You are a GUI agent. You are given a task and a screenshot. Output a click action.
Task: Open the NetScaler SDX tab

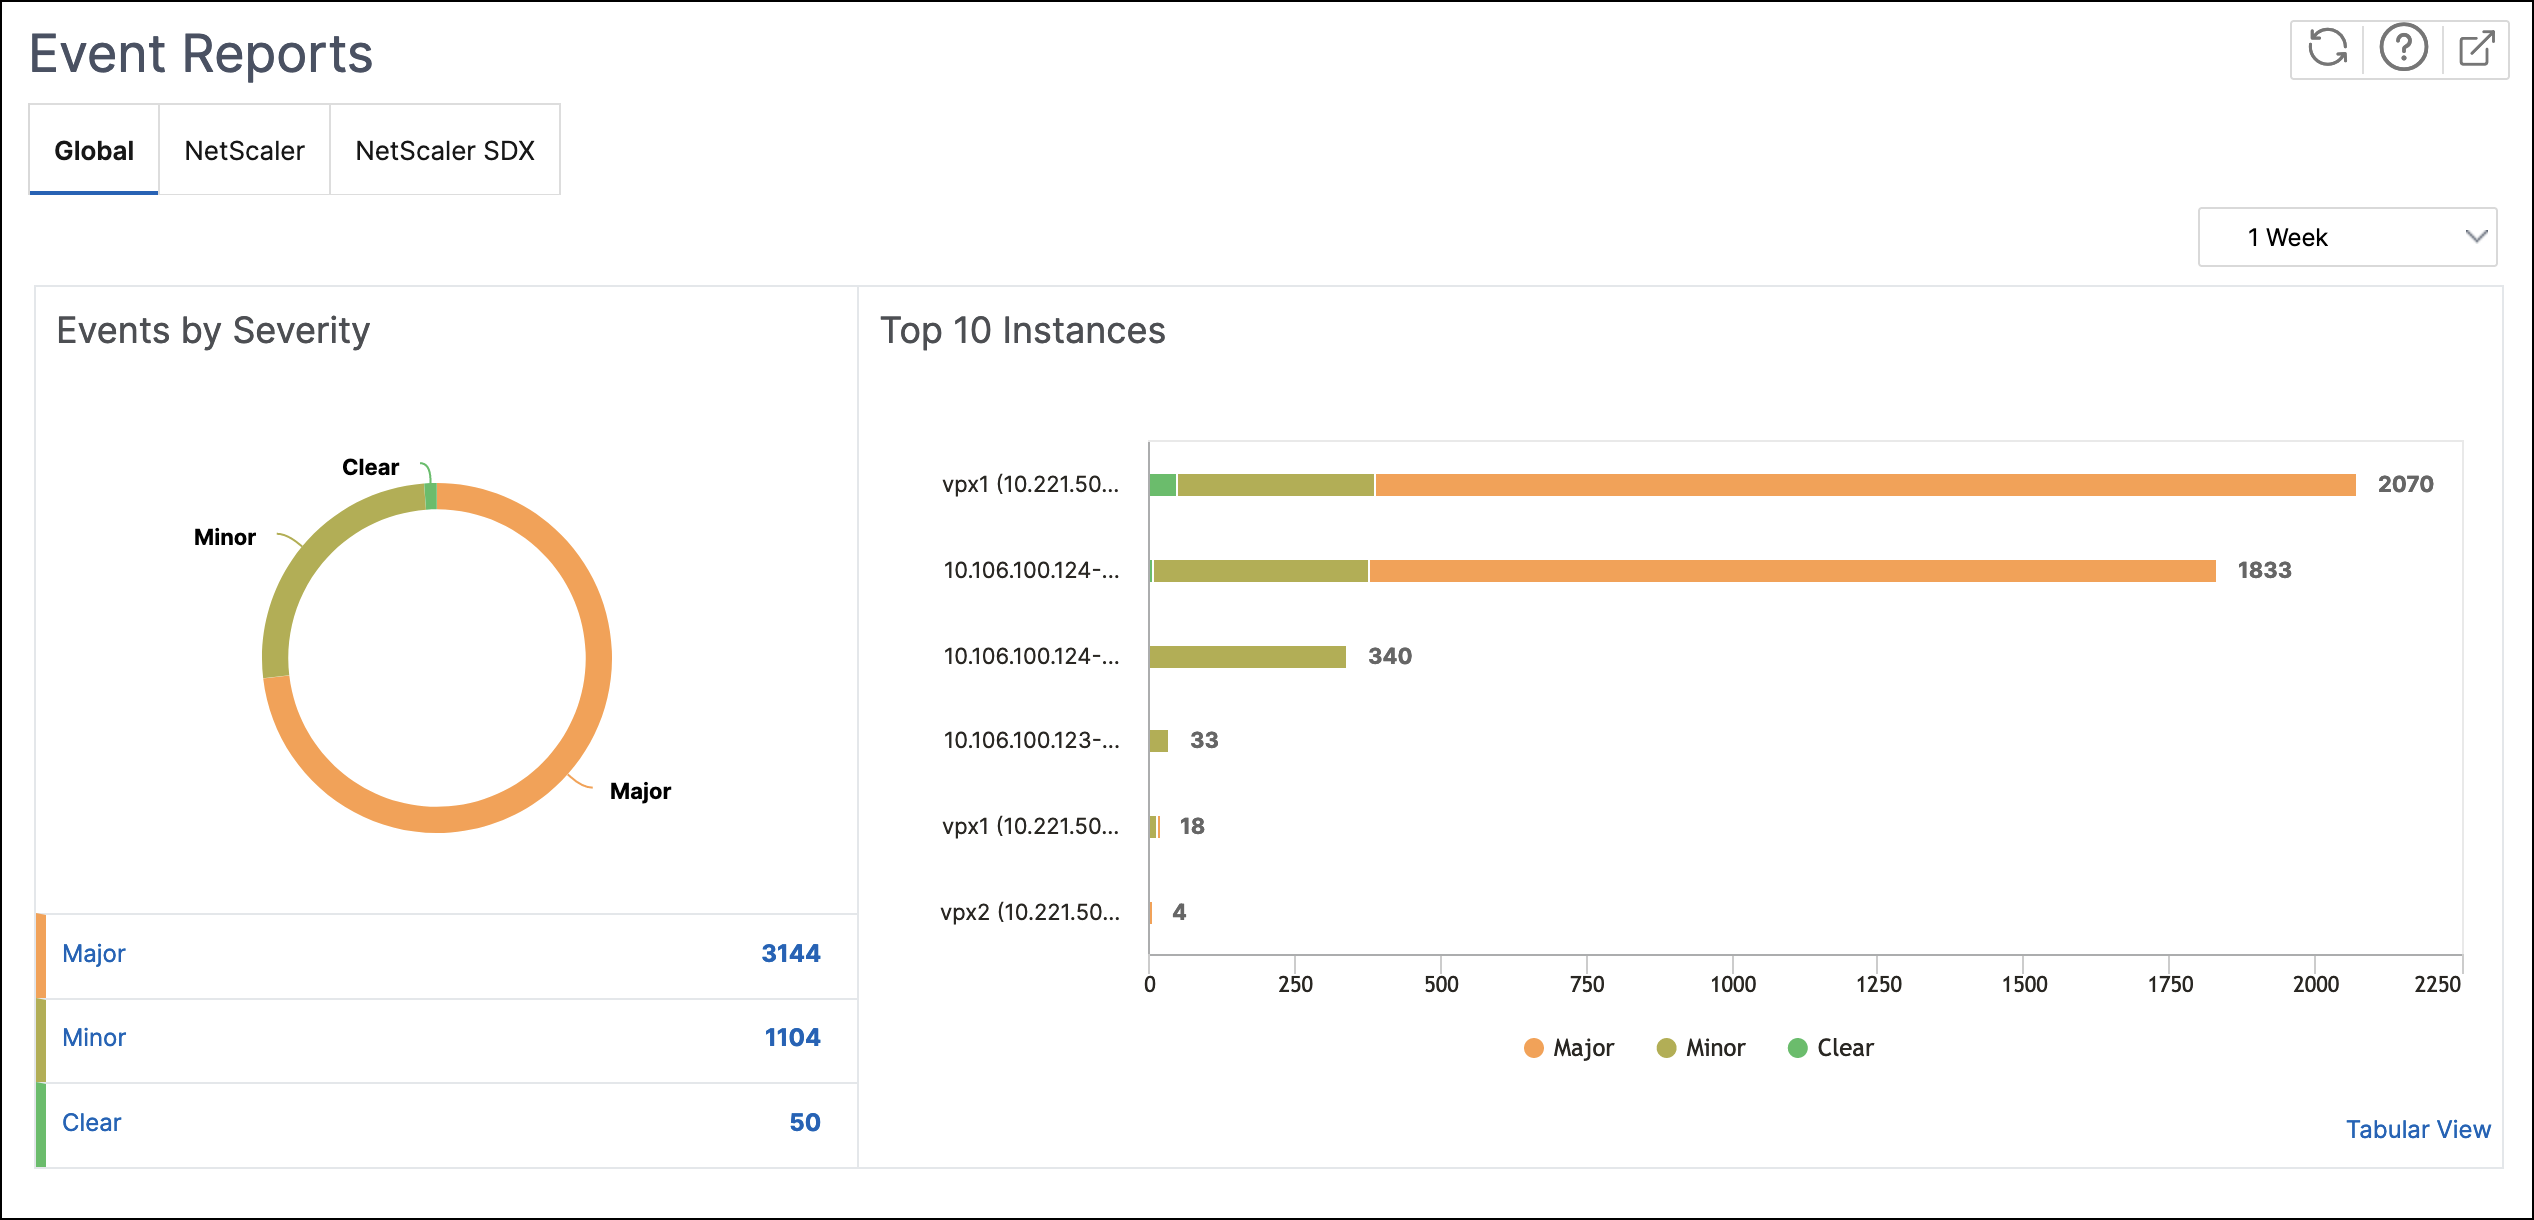point(445,150)
